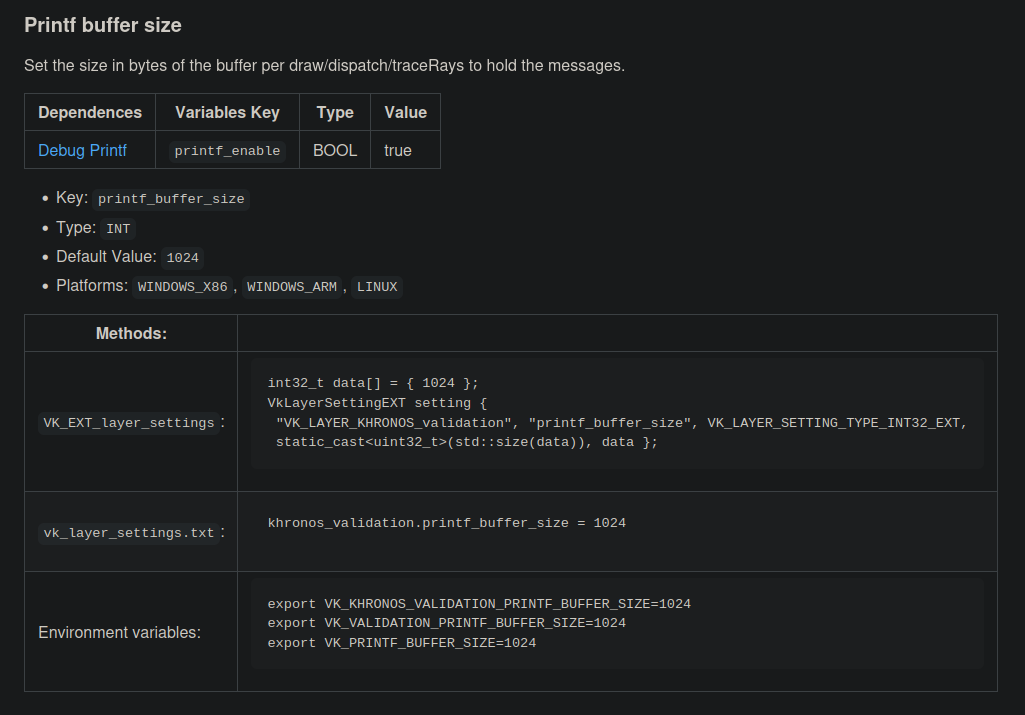Click the "int32_t data[] = { 1024 };" line

tap(373, 383)
